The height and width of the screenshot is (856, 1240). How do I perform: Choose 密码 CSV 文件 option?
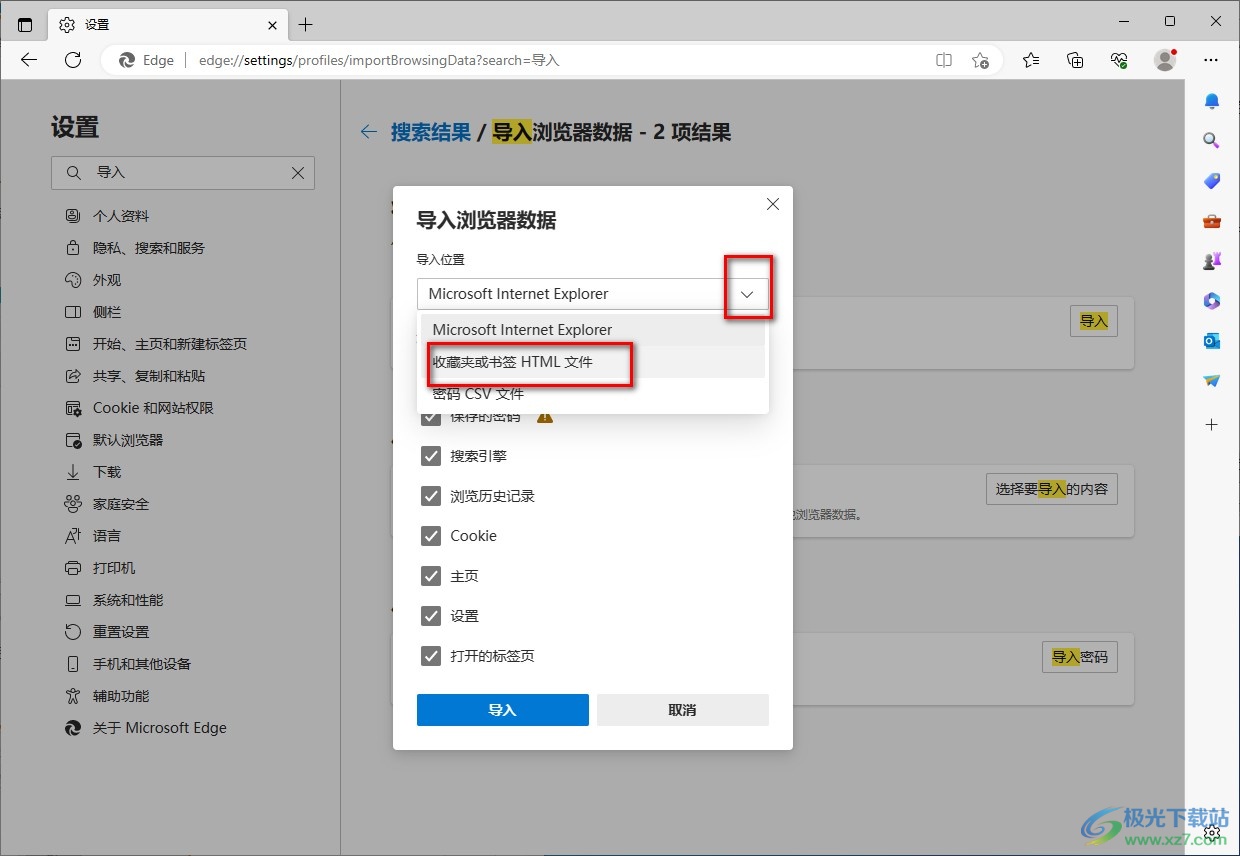593,394
